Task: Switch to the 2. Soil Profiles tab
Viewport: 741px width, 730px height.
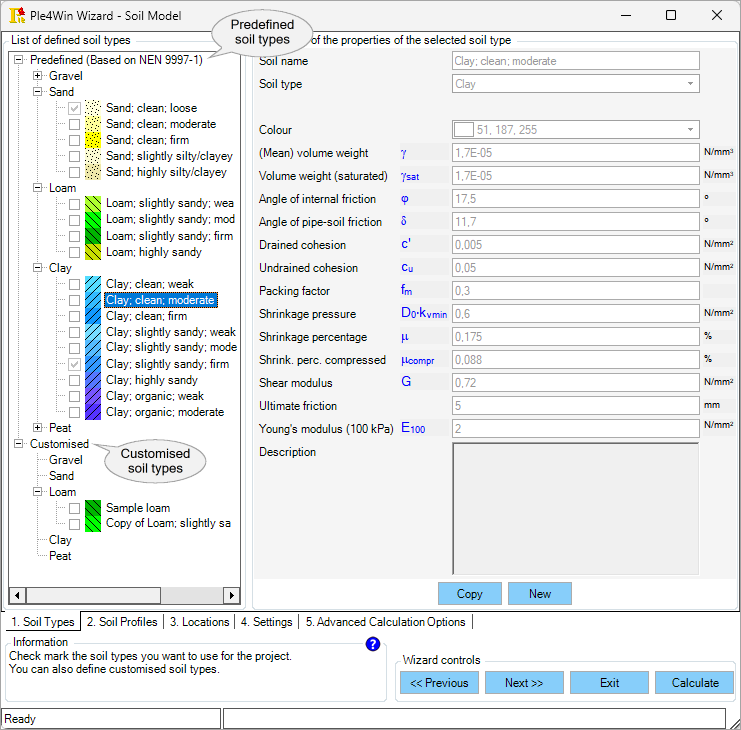Action: (x=122, y=622)
